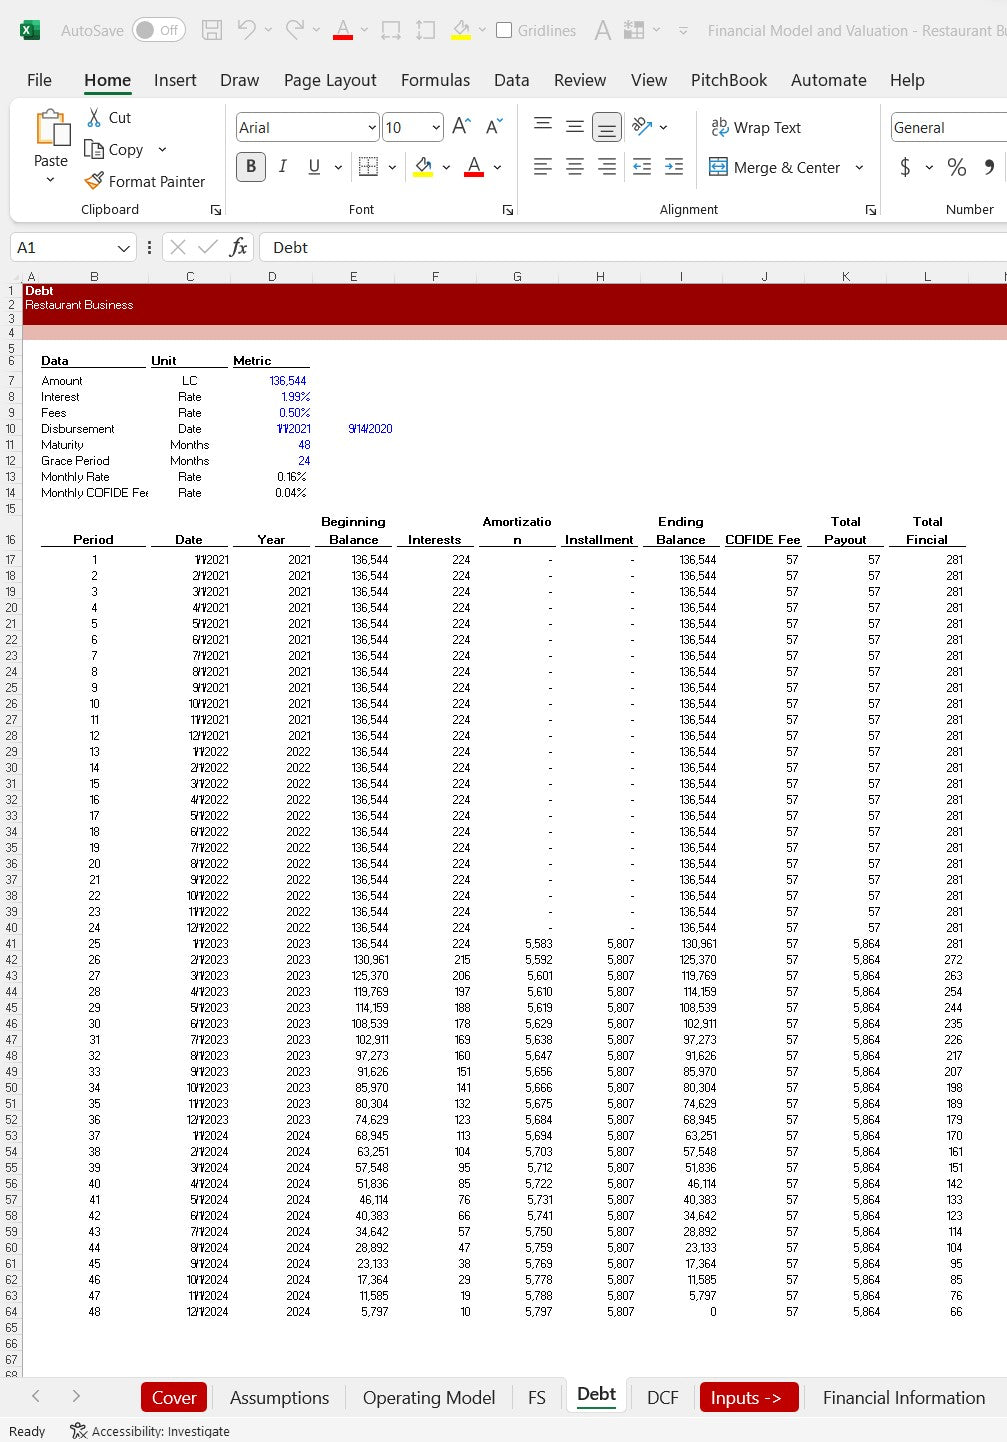This screenshot has width=1007, height=1442.
Task: Toggle Bold formatting button
Action: (x=251, y=167)
